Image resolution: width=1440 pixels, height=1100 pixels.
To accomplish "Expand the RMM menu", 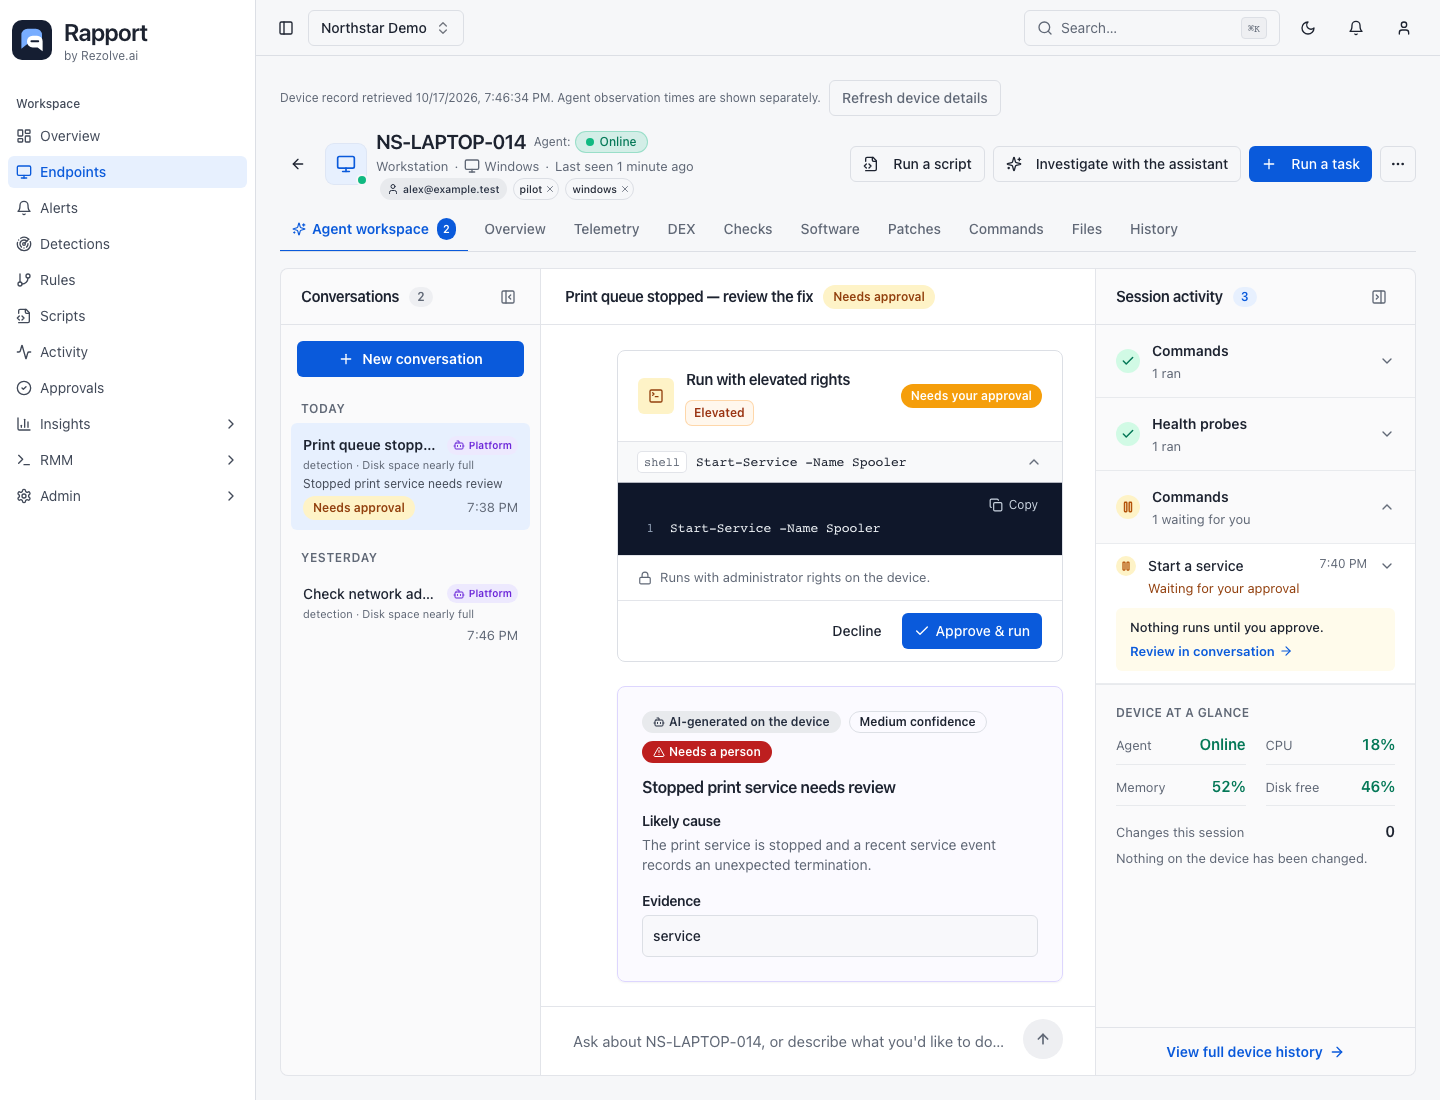I will click(x=127, y=460).
